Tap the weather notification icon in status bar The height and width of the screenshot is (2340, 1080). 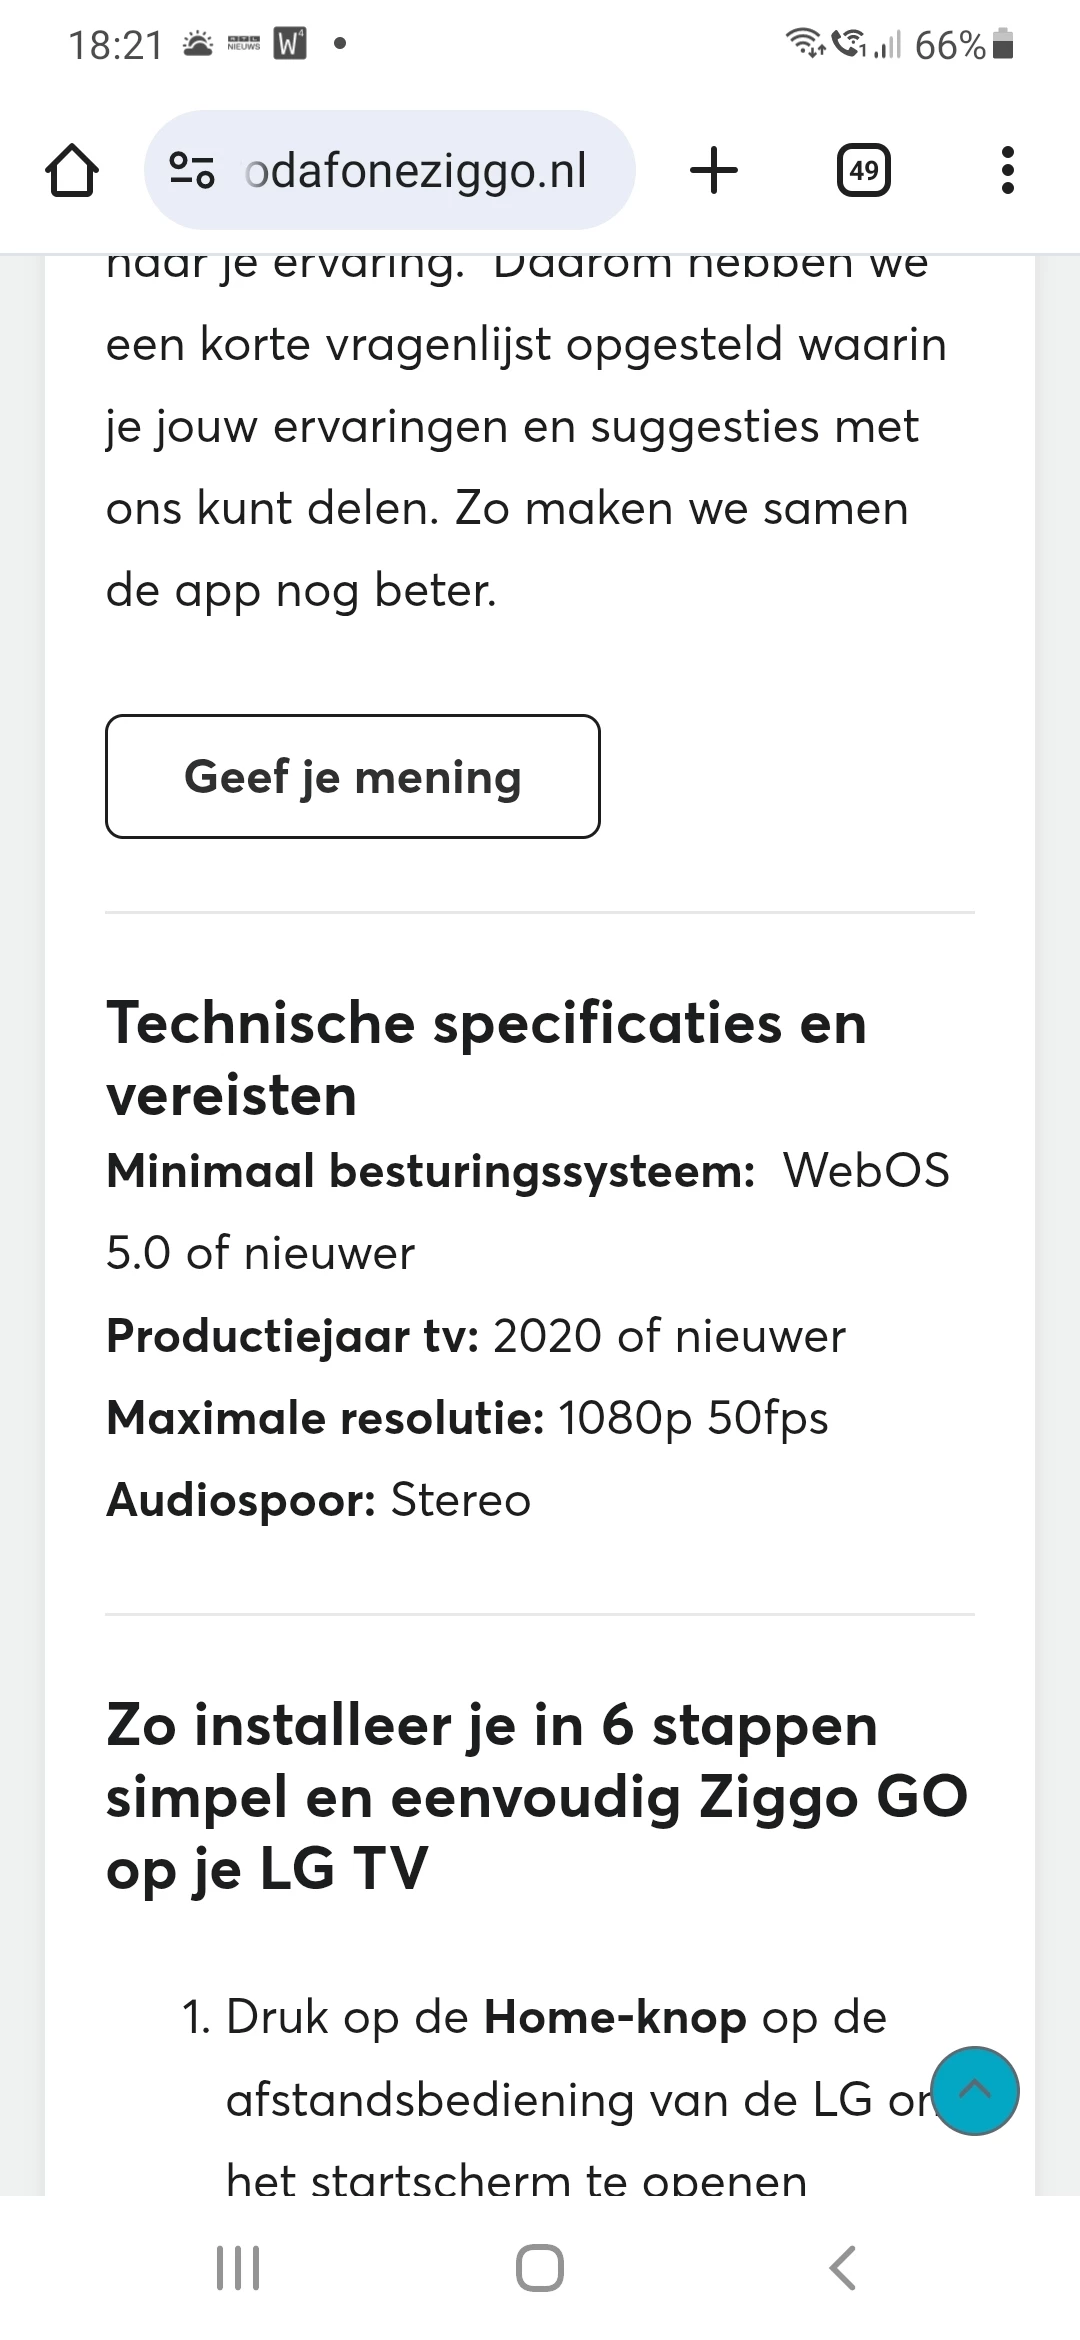[x=198, y=44]
